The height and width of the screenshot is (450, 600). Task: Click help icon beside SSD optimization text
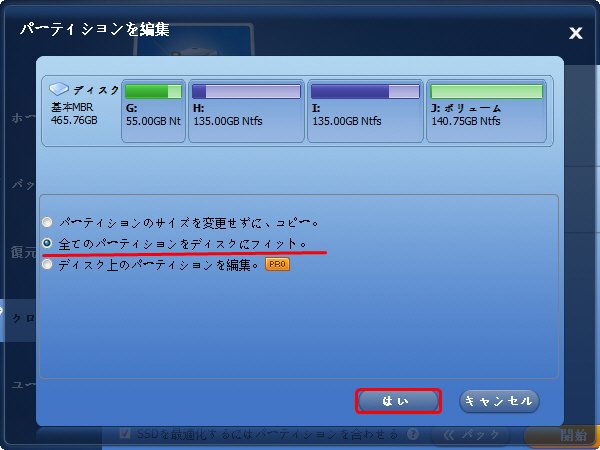coord(412,434)
